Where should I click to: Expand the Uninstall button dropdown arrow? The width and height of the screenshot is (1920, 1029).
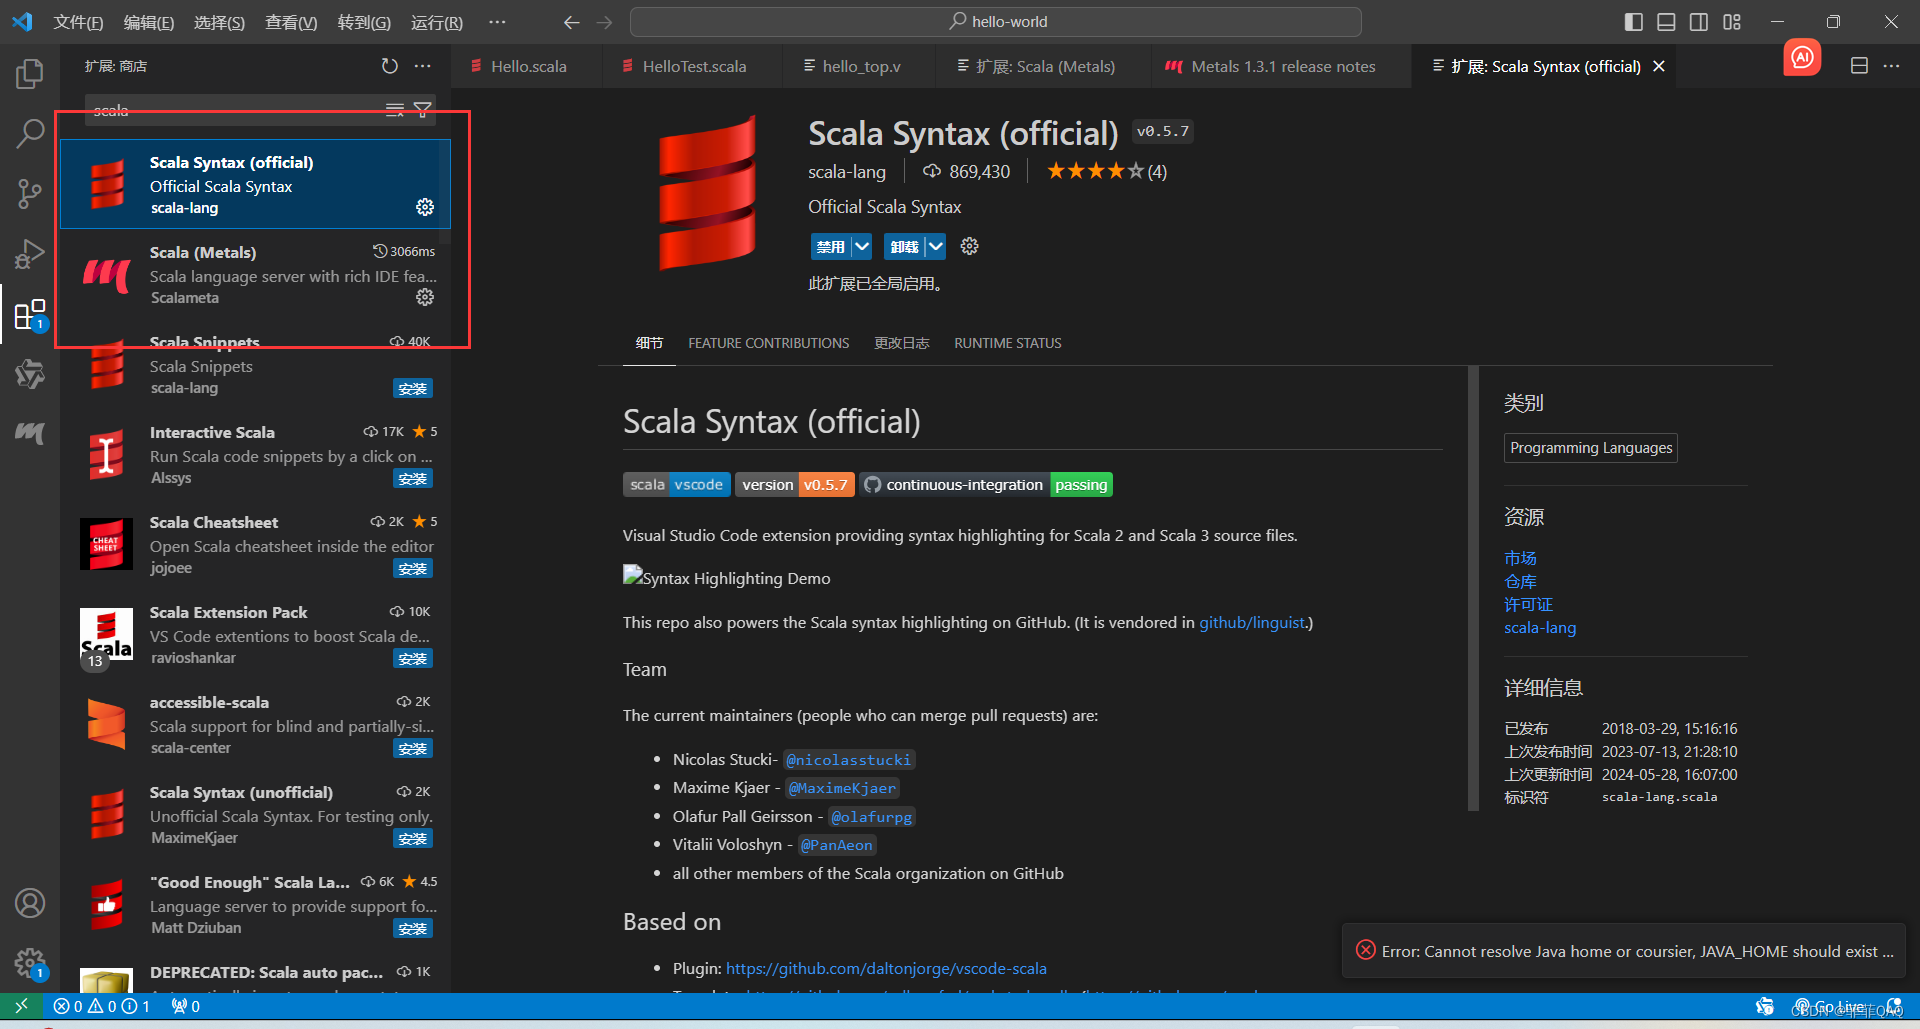(935, 246)
